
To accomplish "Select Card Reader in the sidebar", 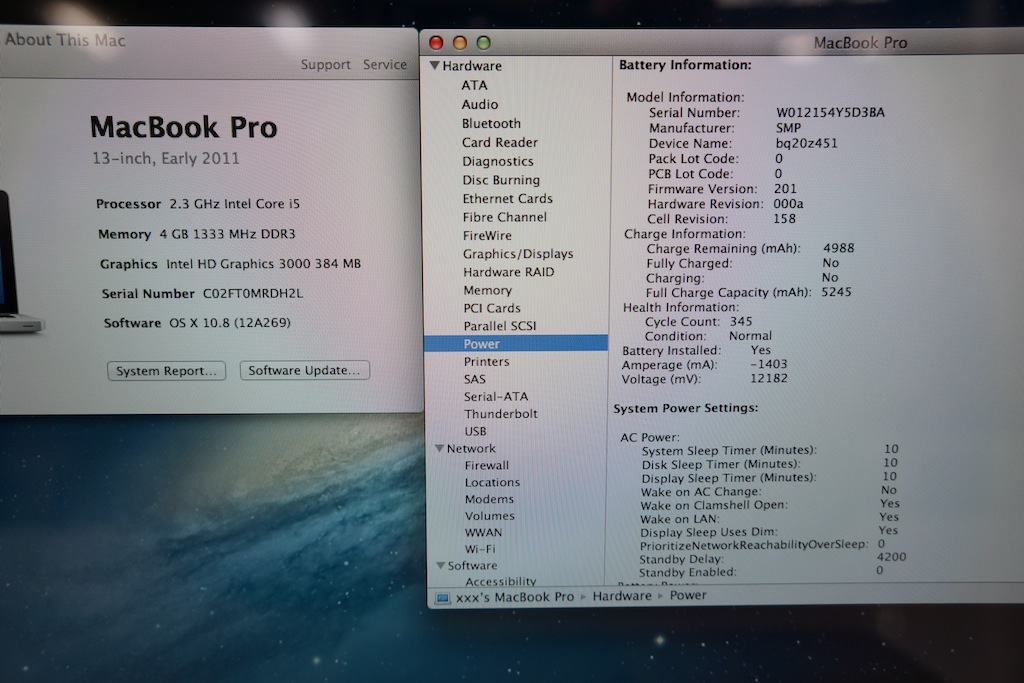I will tap(500, 142).
